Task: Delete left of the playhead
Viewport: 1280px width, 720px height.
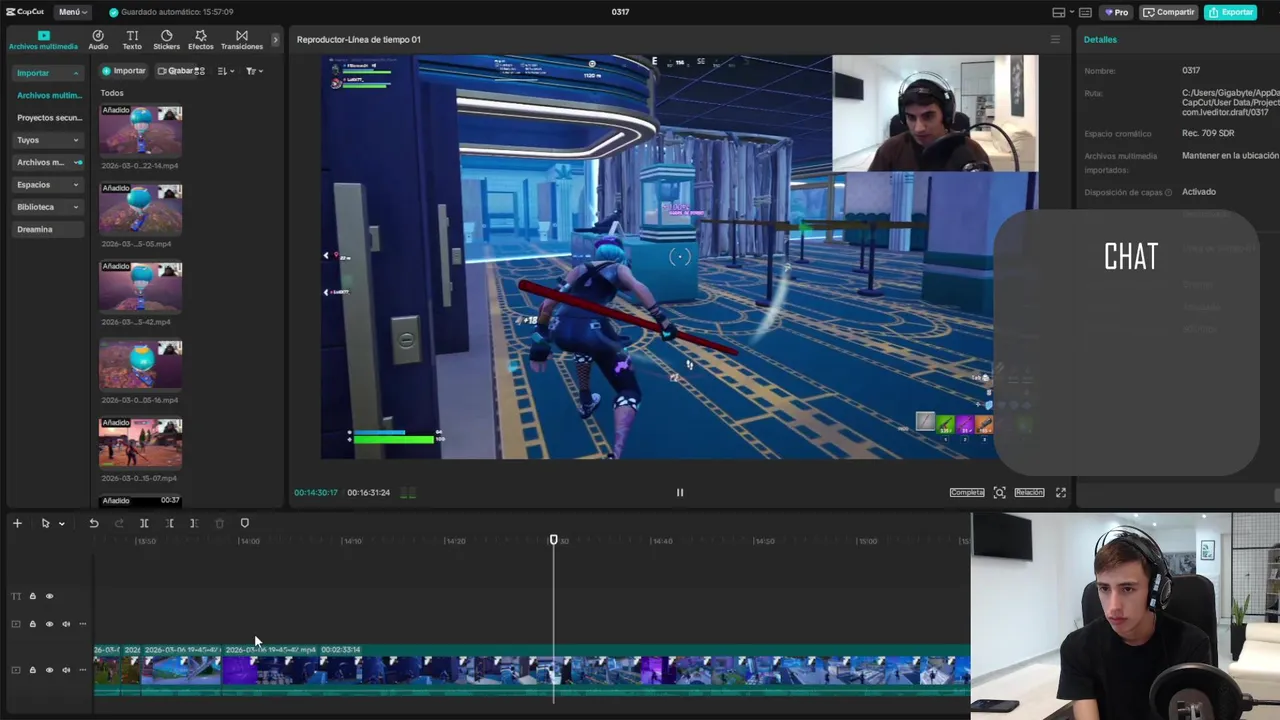Action: coord(169,523)
